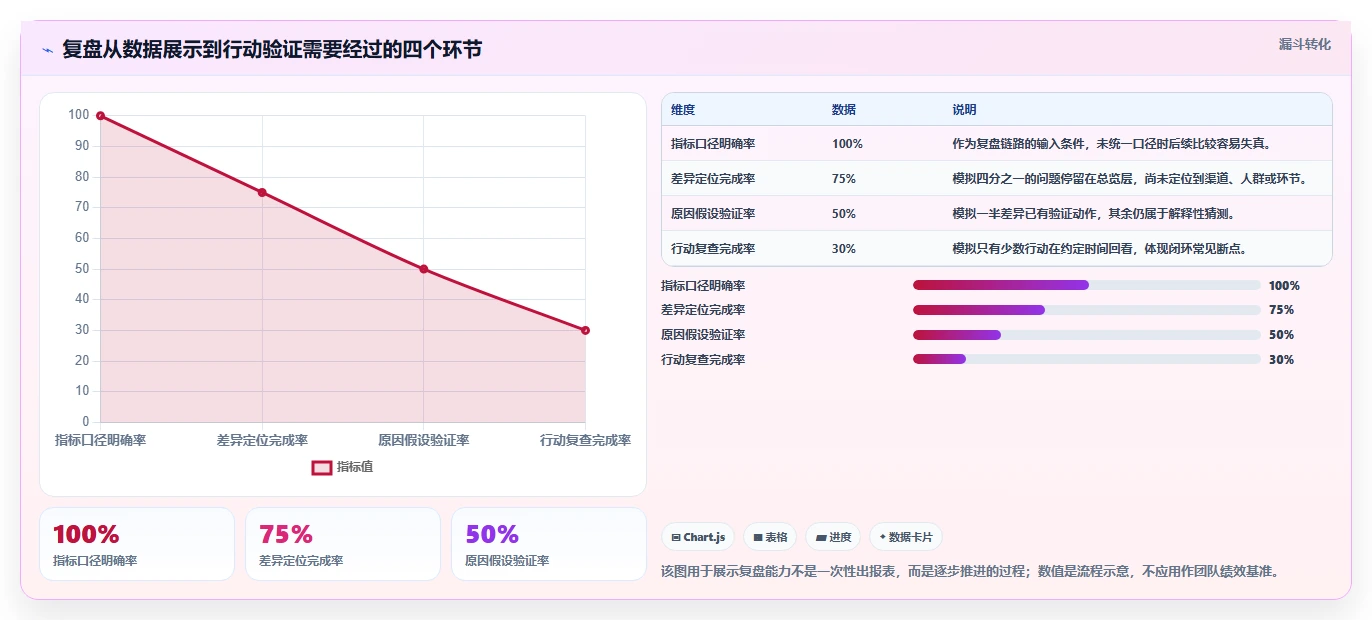Click the 表格 tag chip

coord(770,537)
